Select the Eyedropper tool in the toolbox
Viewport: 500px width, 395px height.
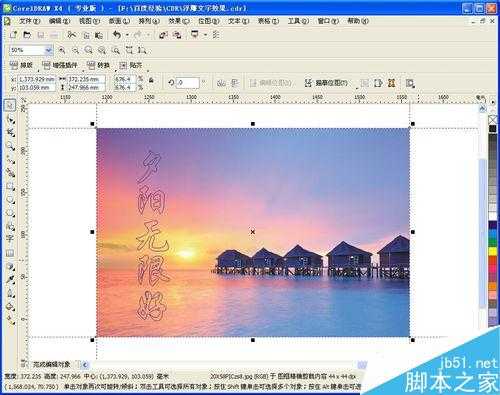click(10, 280)
